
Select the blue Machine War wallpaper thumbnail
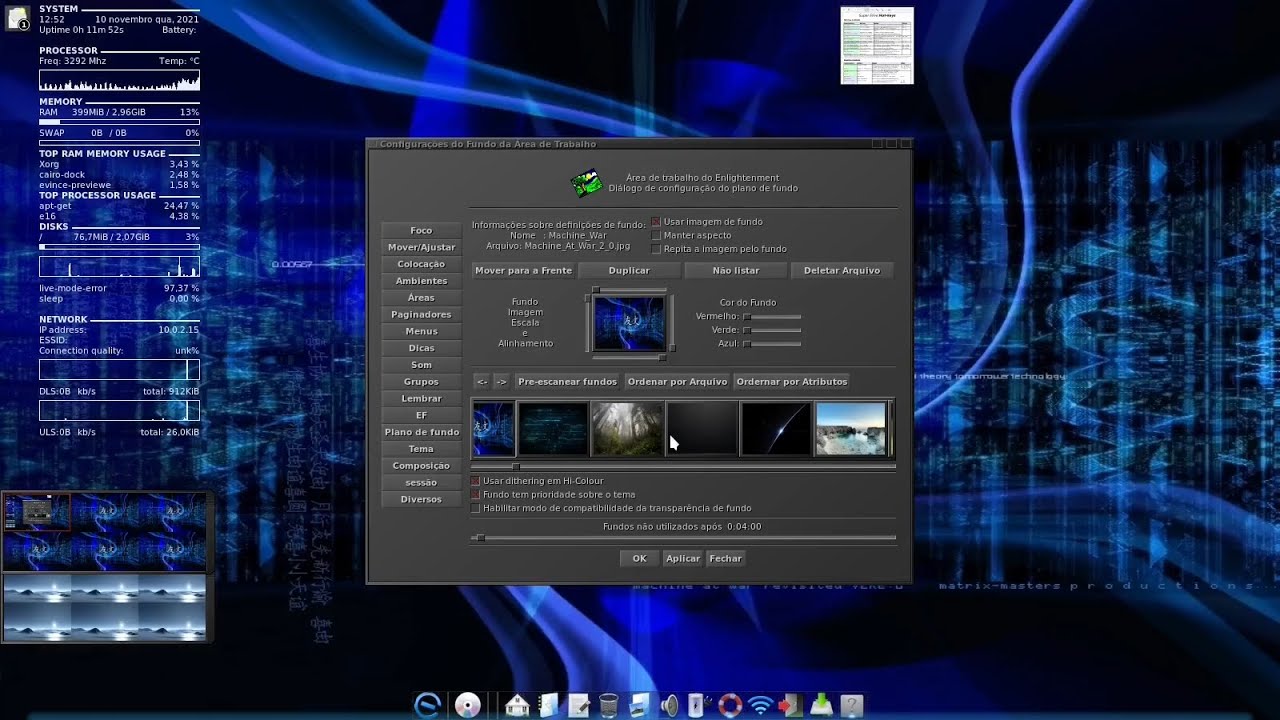tap(493, 428)
